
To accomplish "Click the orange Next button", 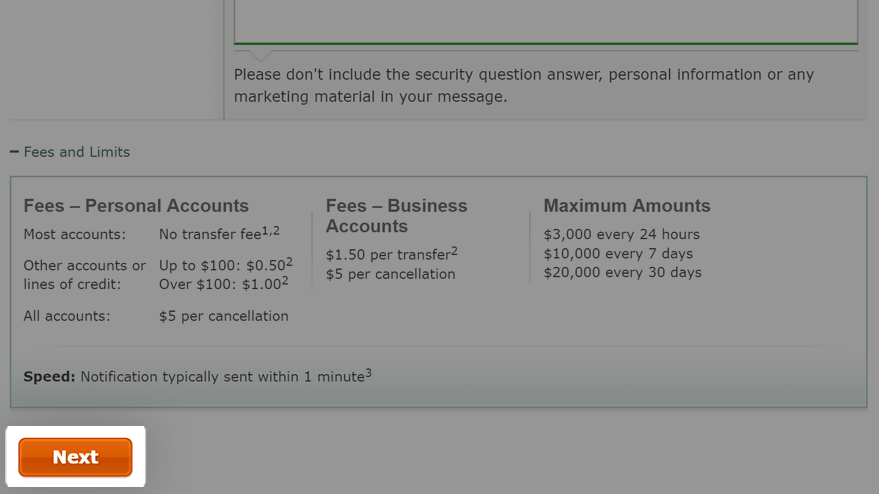I will [x=75, y=457].
